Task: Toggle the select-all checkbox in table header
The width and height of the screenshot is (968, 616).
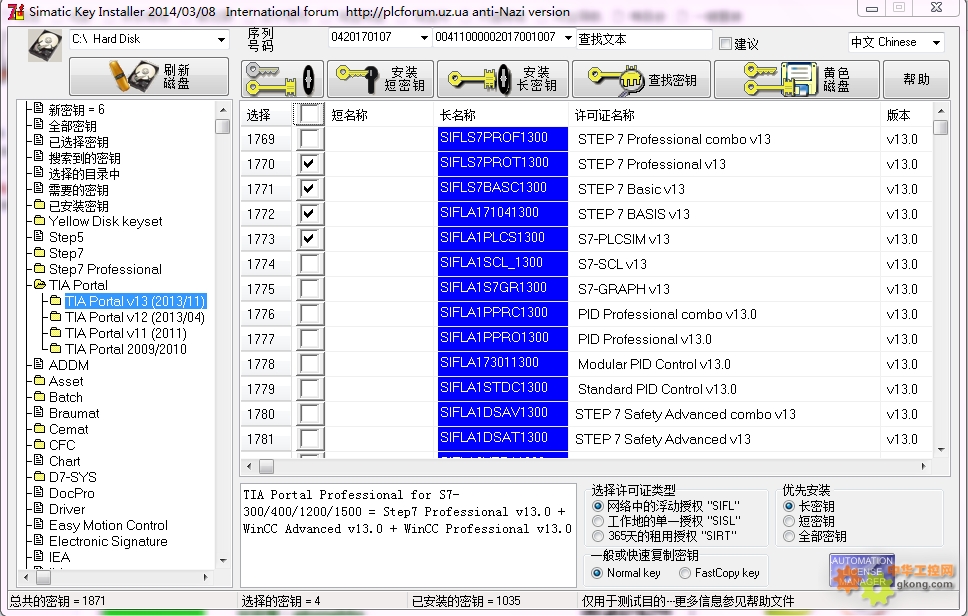Action: 309,114
